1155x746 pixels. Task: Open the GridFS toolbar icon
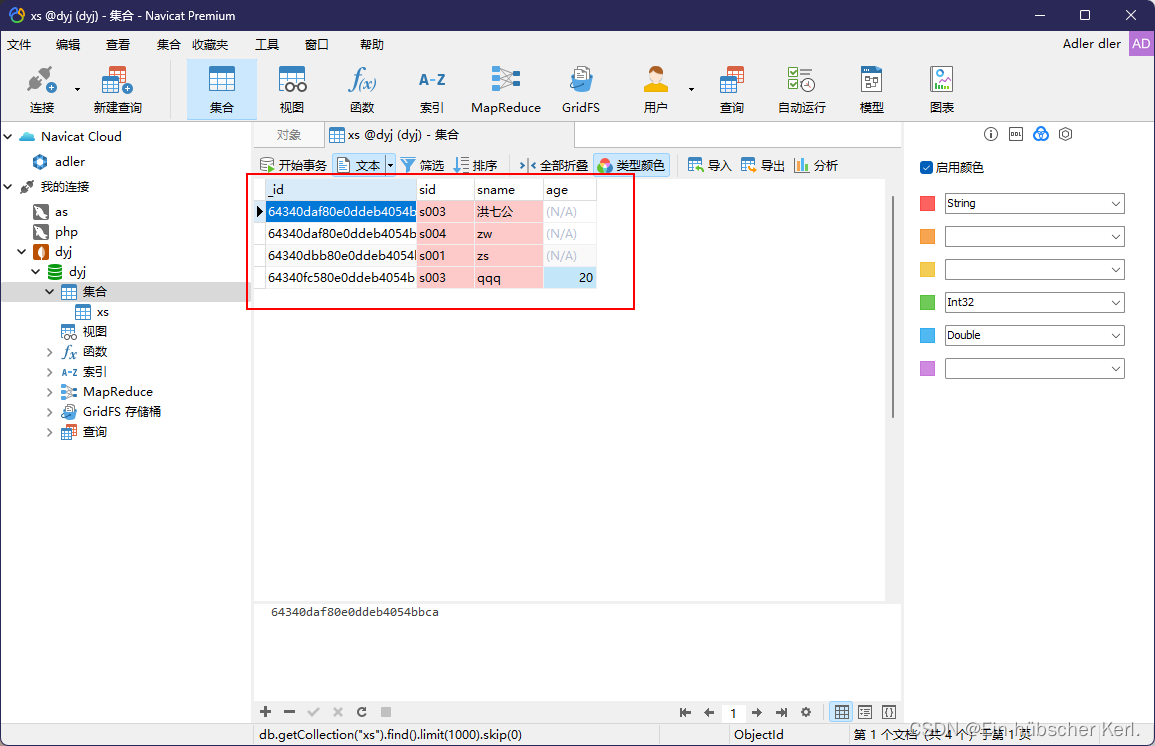581,90
